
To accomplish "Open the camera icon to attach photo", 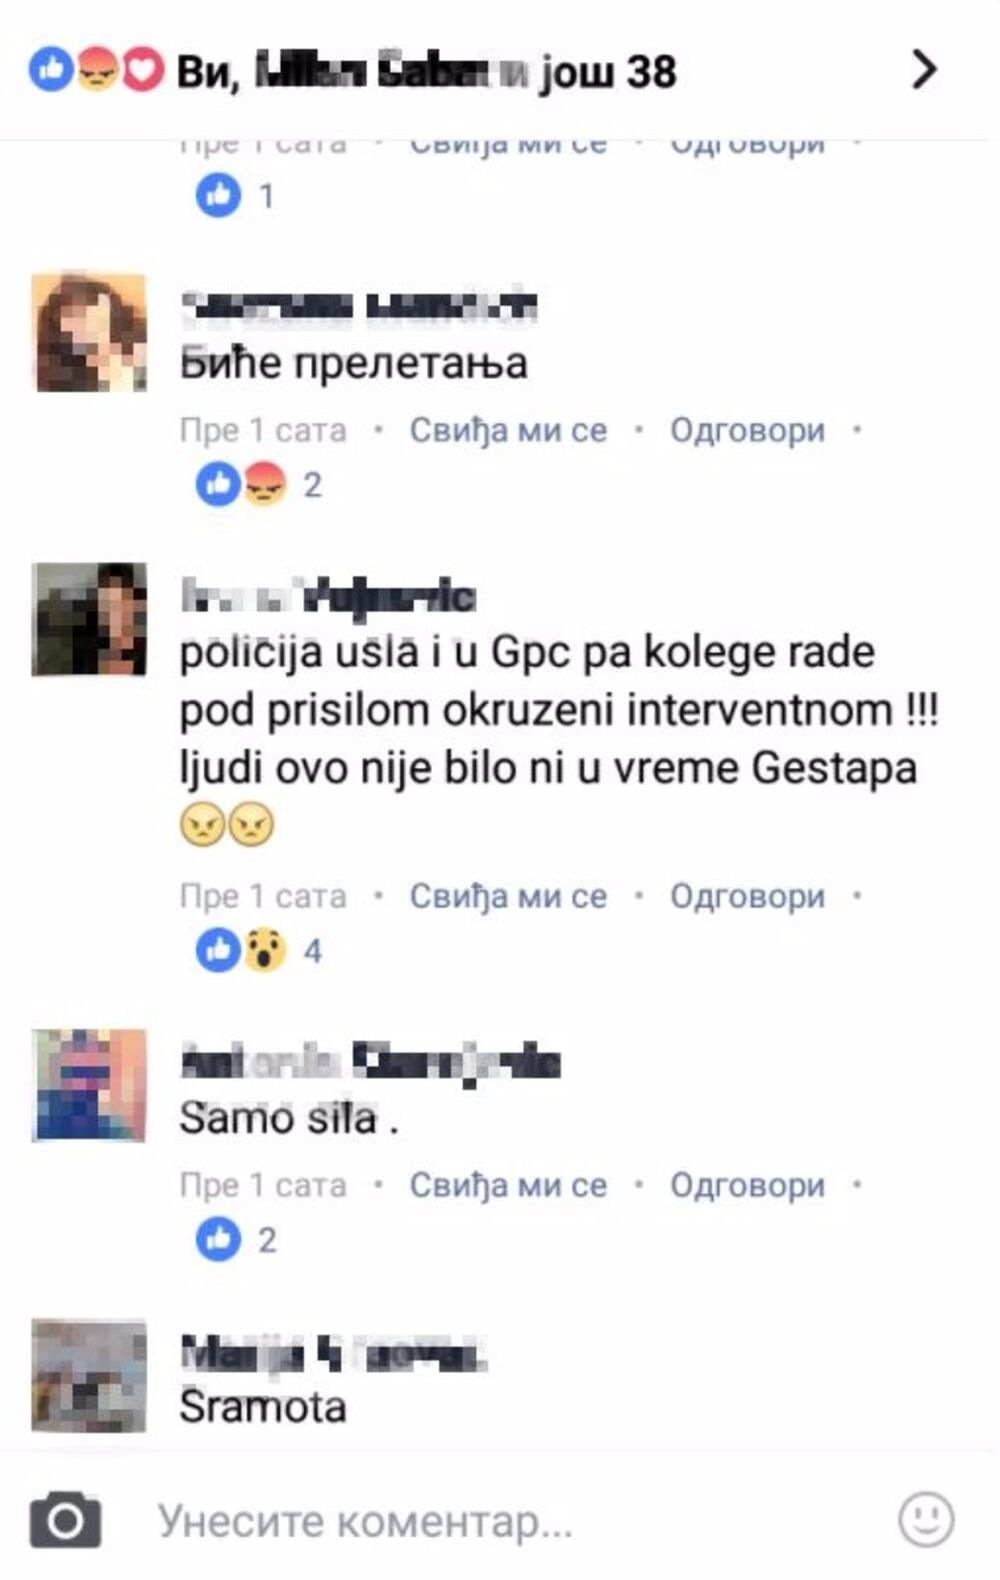I will (x=65, y=1520).
